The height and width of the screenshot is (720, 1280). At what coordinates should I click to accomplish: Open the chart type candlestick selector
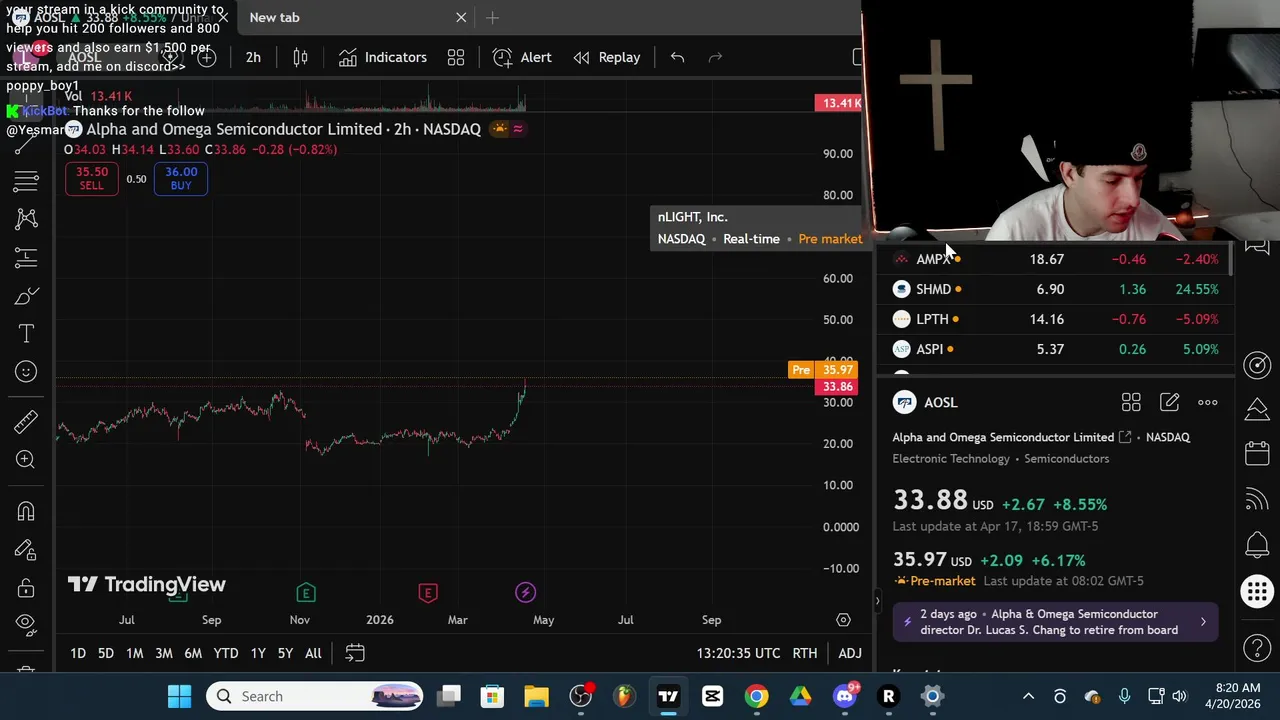(x=300, y=57)
